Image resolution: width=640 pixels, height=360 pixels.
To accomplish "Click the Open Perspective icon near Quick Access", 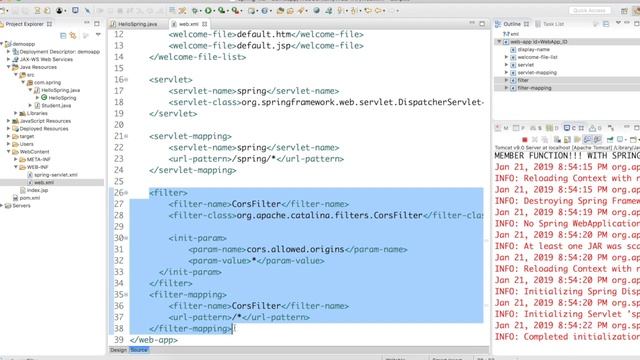I will [624, 11].
